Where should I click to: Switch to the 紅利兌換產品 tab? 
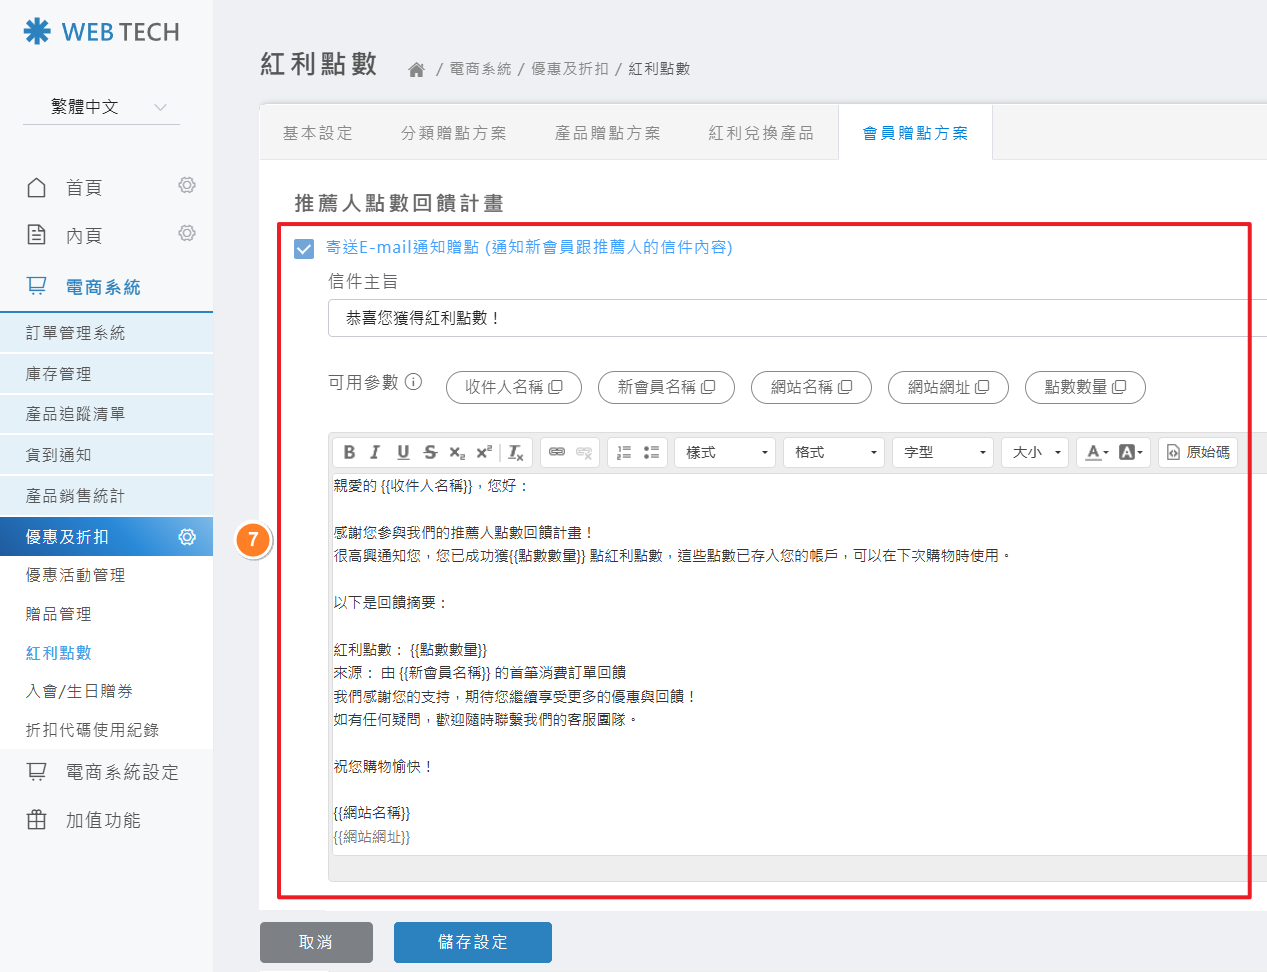click(x=761, y=133)
